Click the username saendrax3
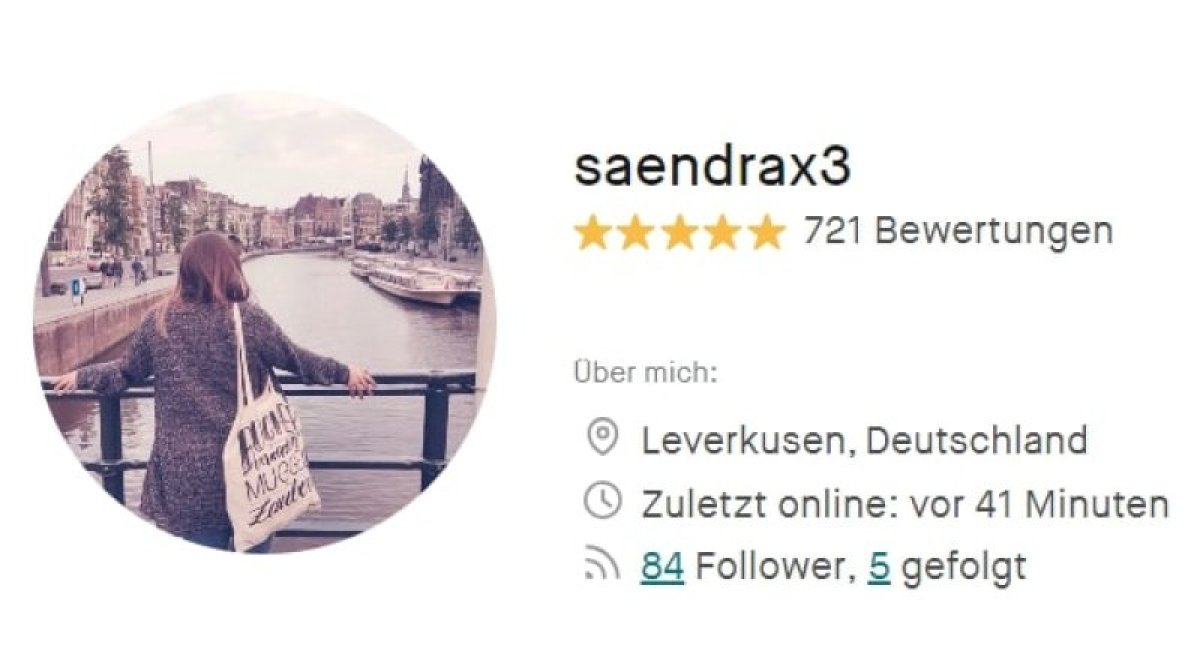Image resolution: width=1200 pixels, height=666 pixels. coord(712,168)
